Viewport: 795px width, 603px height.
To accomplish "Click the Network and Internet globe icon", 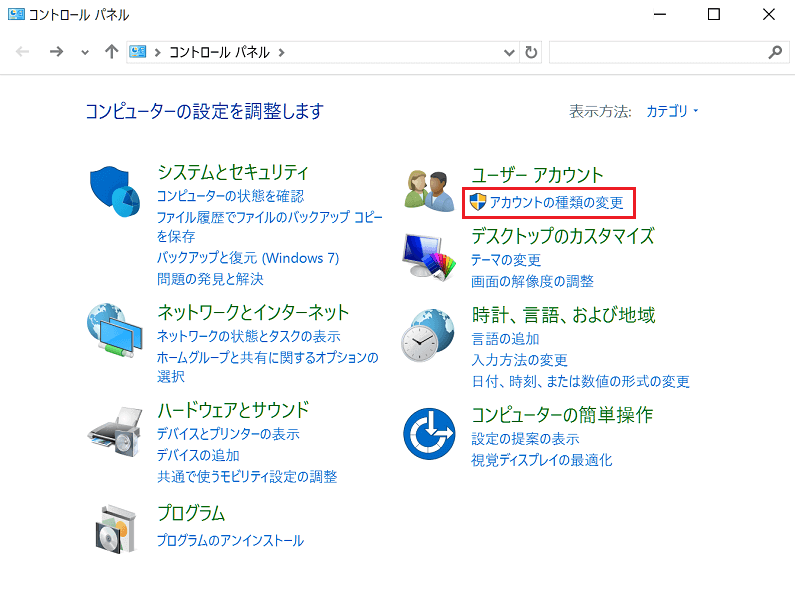I will pos(114,331).
